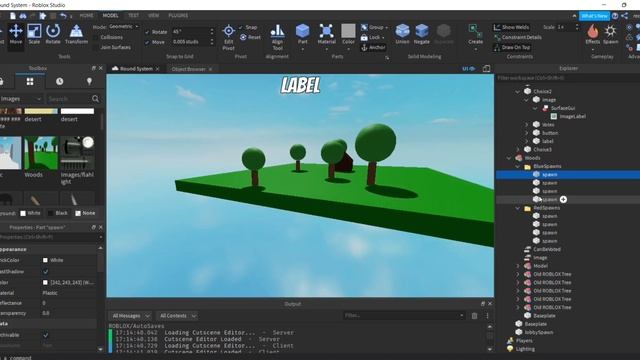Select the None background option in Toolbox

coord(85,213)
